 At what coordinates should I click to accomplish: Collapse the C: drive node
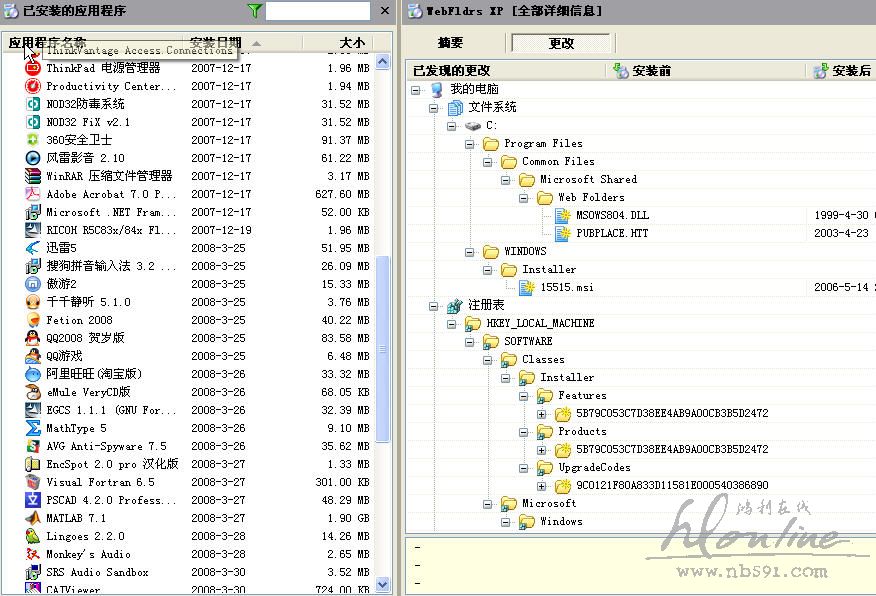451,126
